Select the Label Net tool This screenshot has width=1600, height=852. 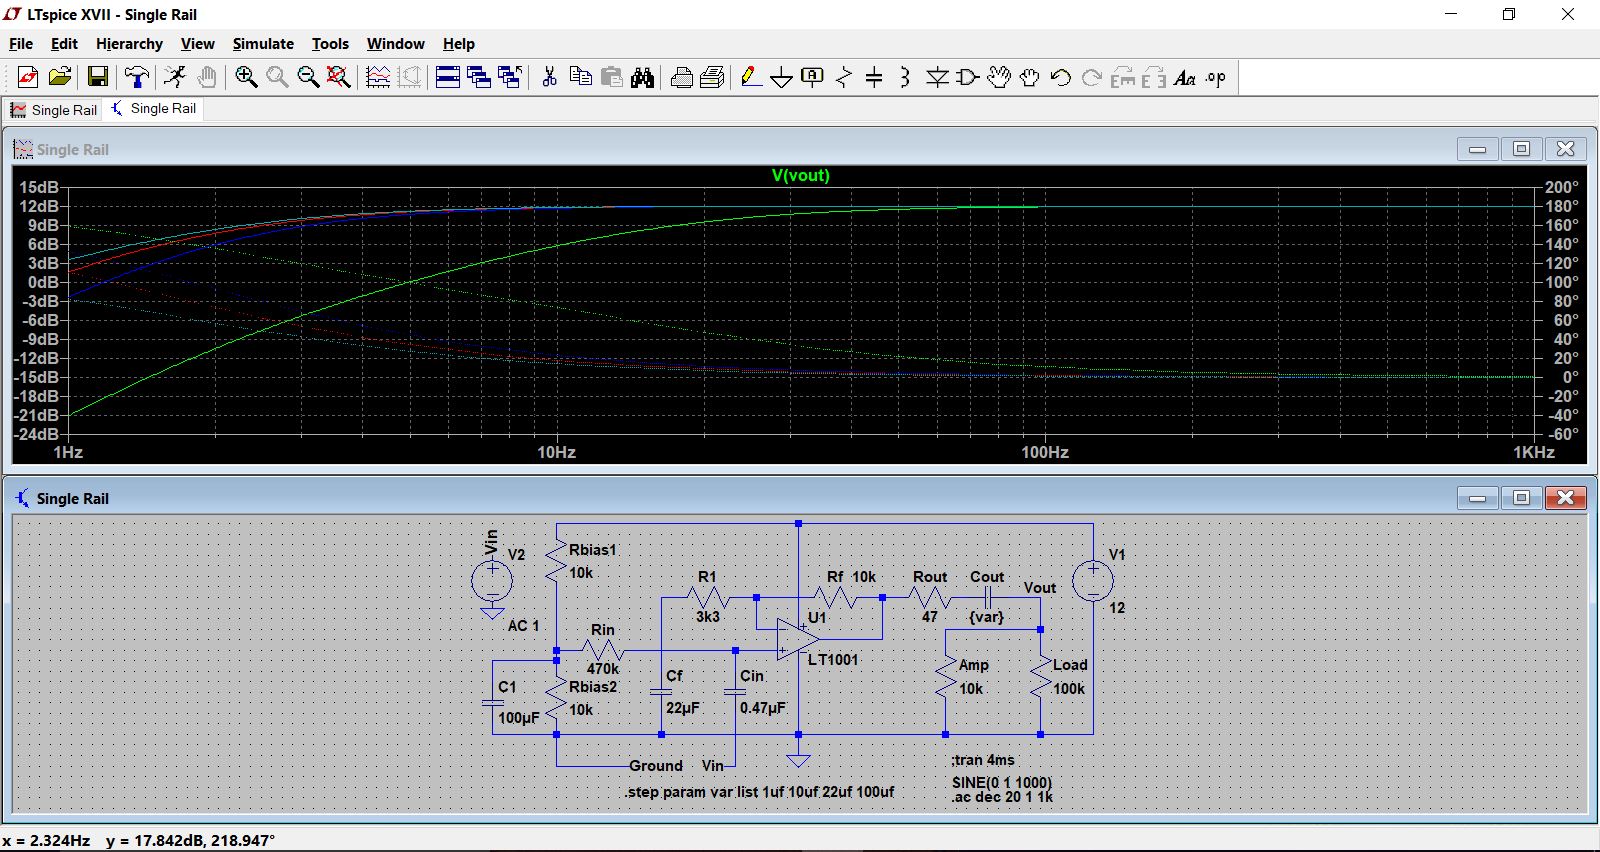(x=813, y=77)
